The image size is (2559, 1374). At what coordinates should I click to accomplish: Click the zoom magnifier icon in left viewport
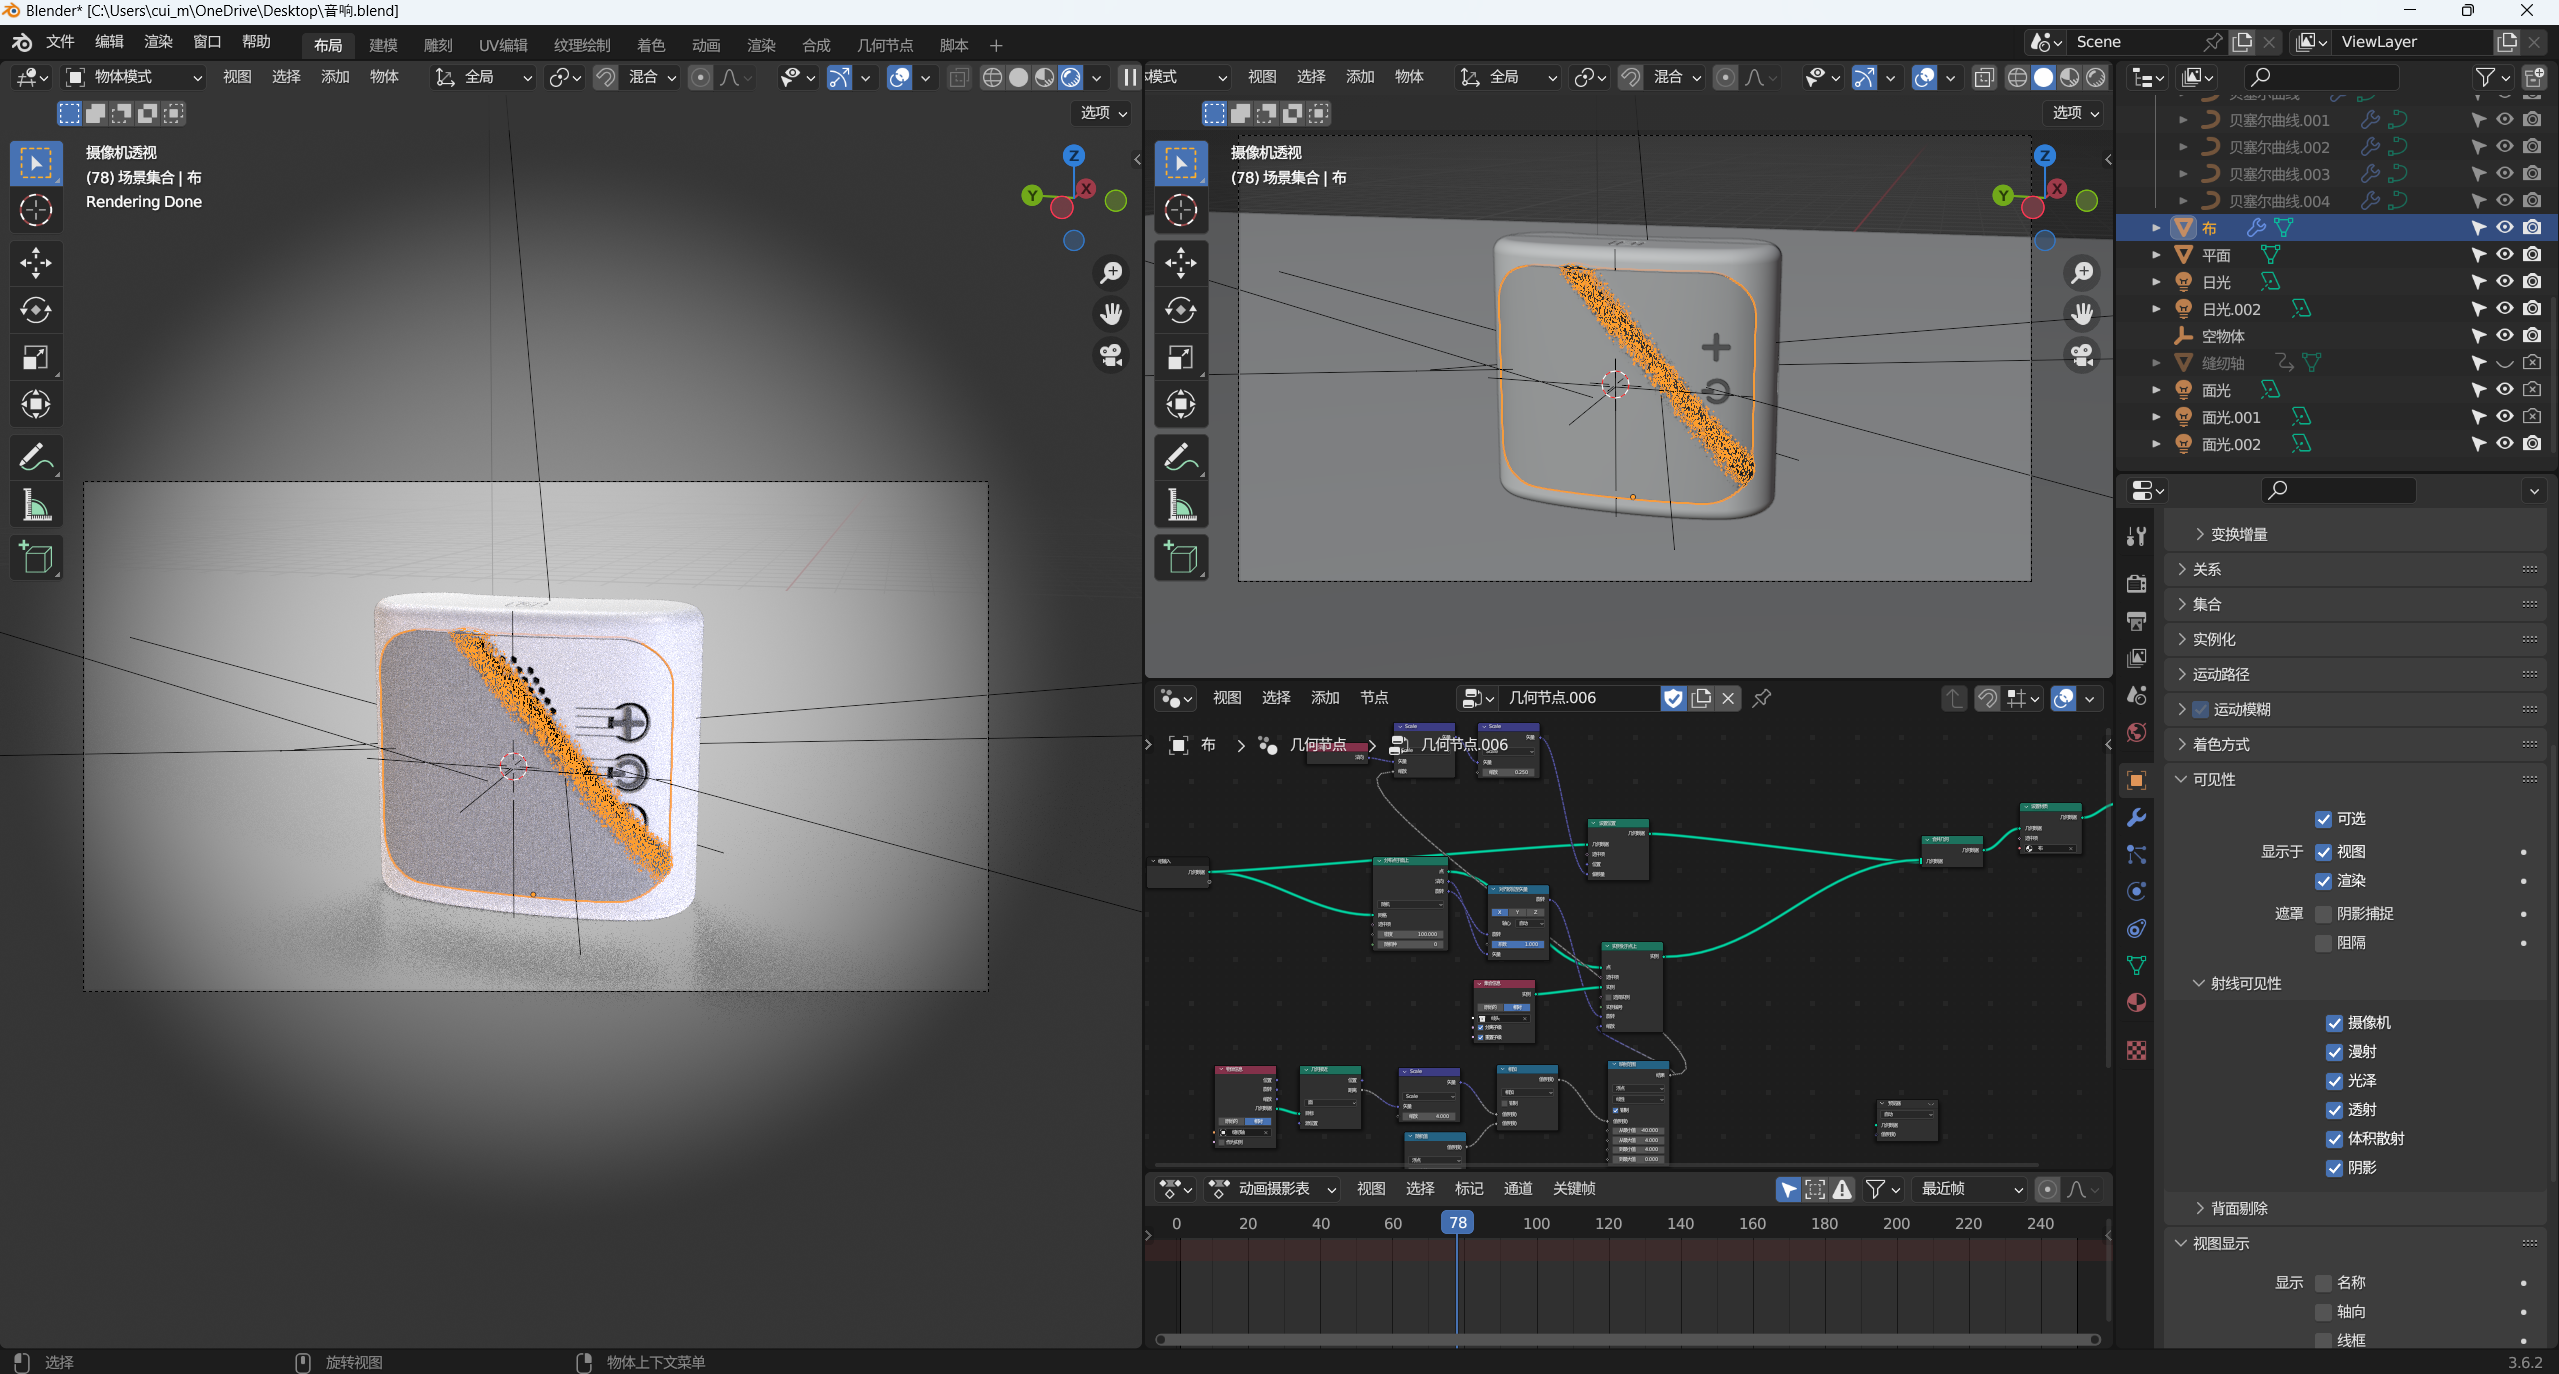click(x=1111, y=272)
